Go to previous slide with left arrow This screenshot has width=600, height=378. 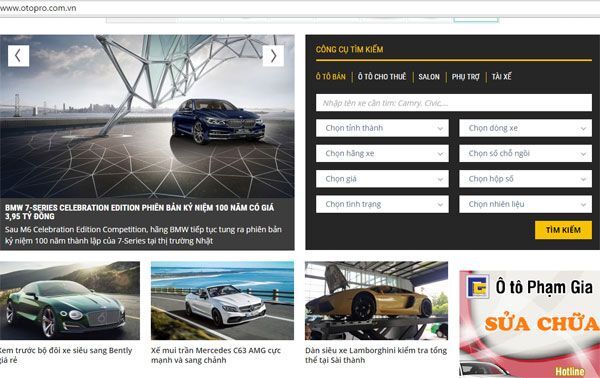tap(18, 56)
